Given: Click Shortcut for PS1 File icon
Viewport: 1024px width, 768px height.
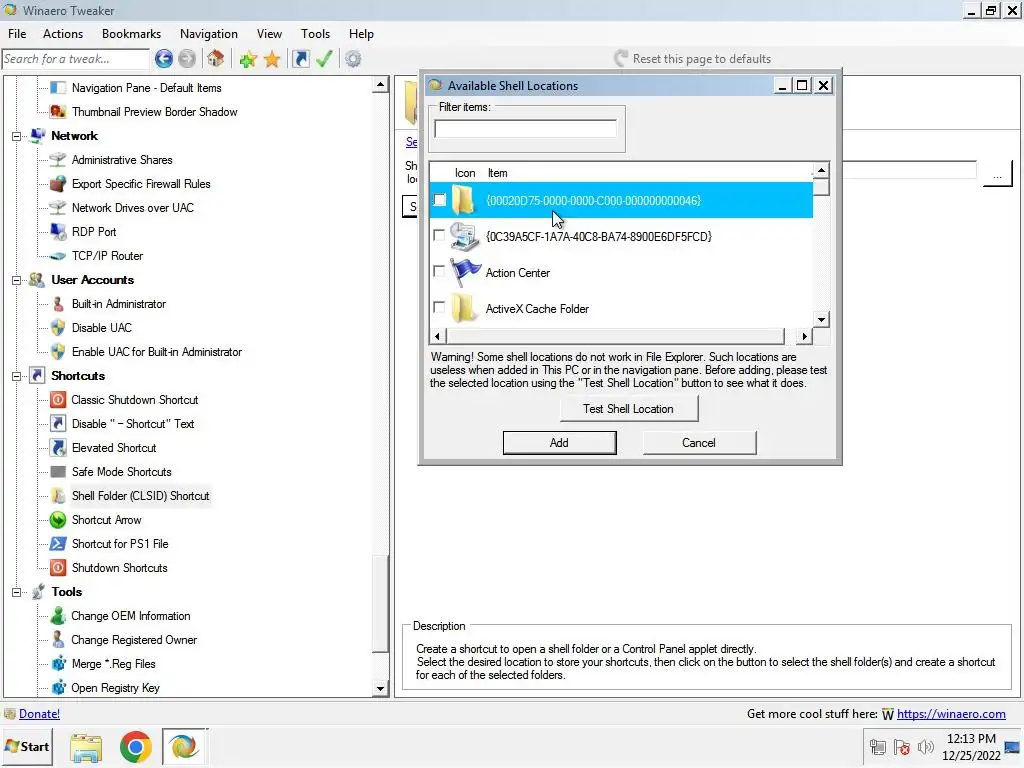Looking at the screenshot, I should 58,544.
